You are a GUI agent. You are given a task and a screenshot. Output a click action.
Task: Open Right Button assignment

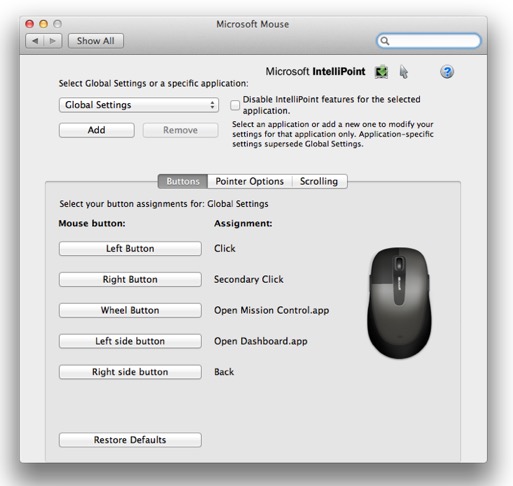pos(130,279)
